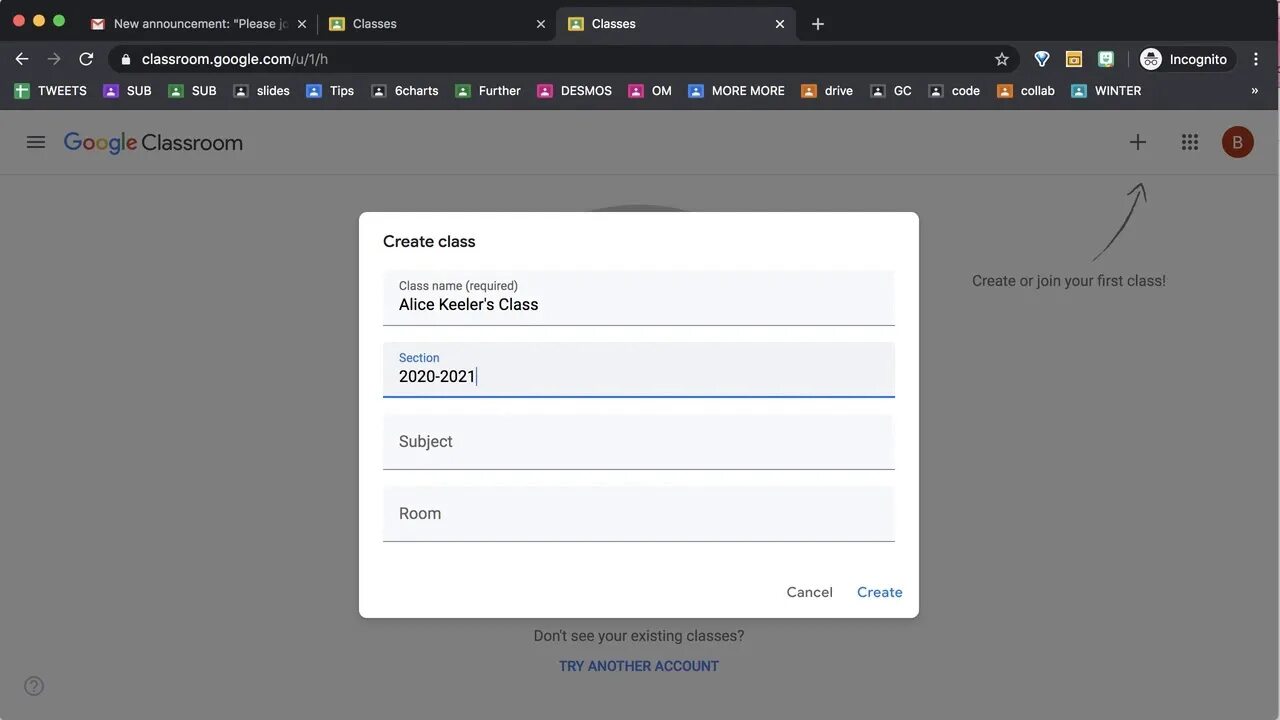This screenshot has width=1280, height=720.
Task: Click the Class name field
Action: 639,297
